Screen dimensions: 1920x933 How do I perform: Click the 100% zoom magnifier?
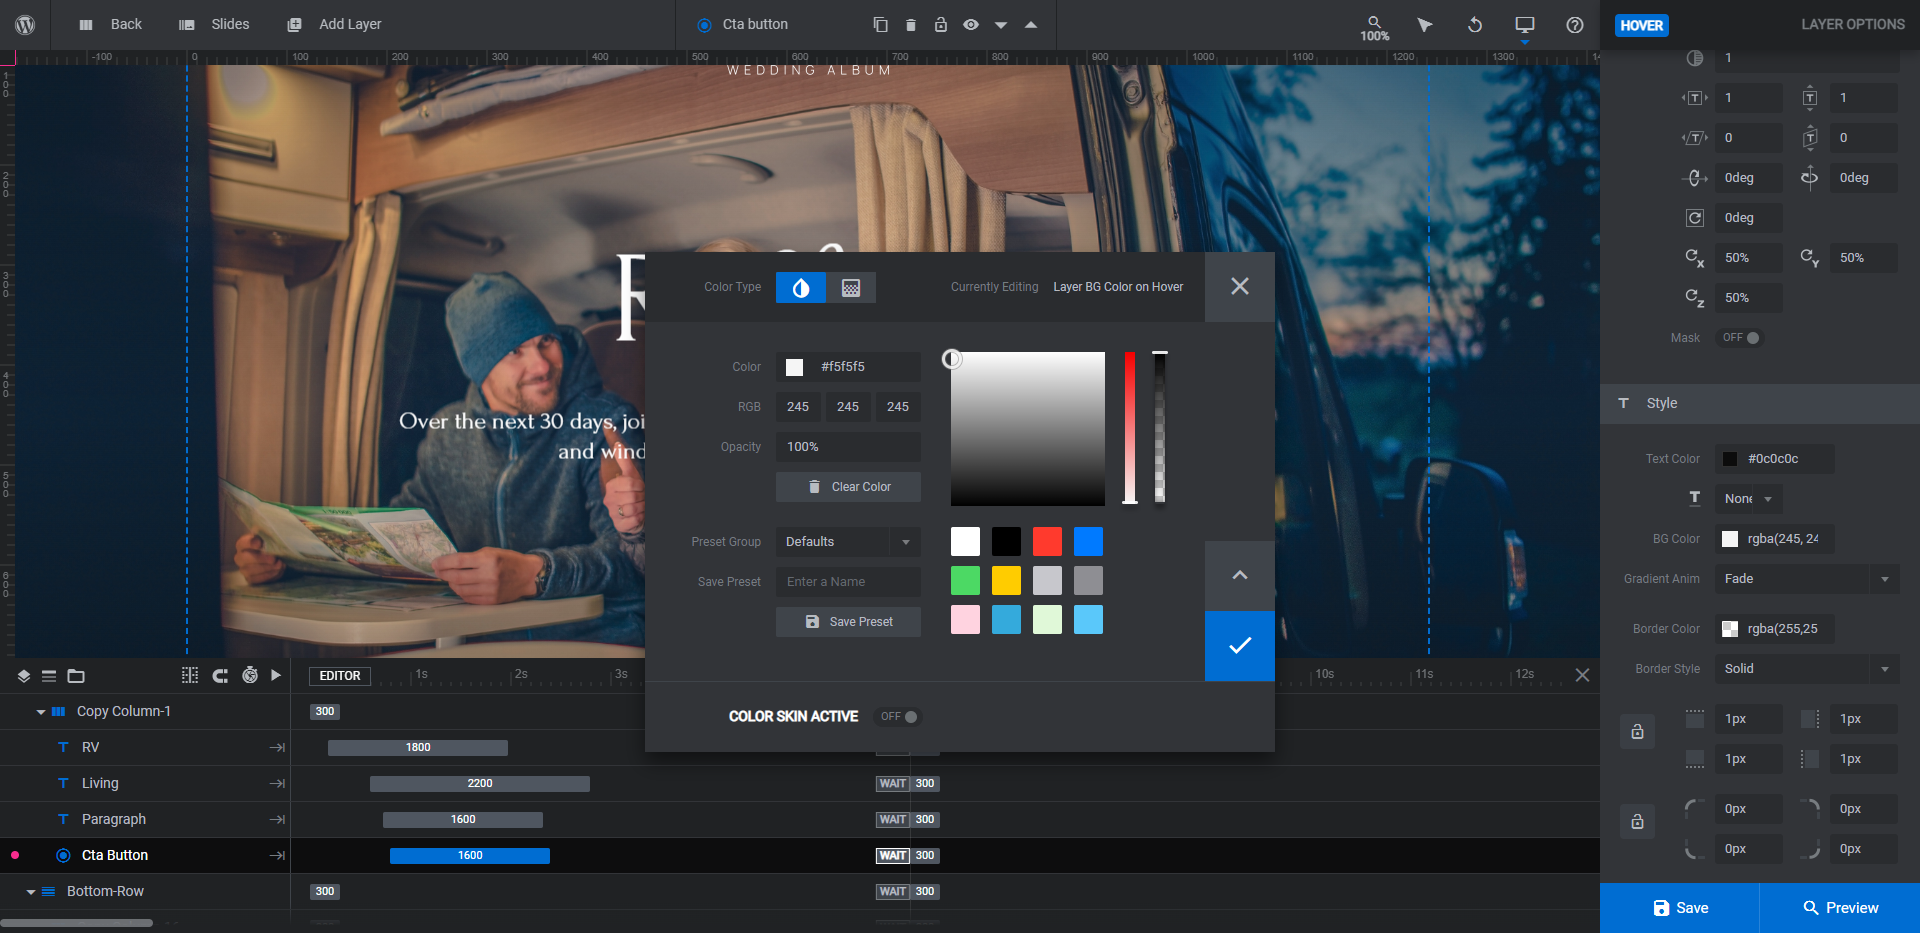pos(1375,27)
